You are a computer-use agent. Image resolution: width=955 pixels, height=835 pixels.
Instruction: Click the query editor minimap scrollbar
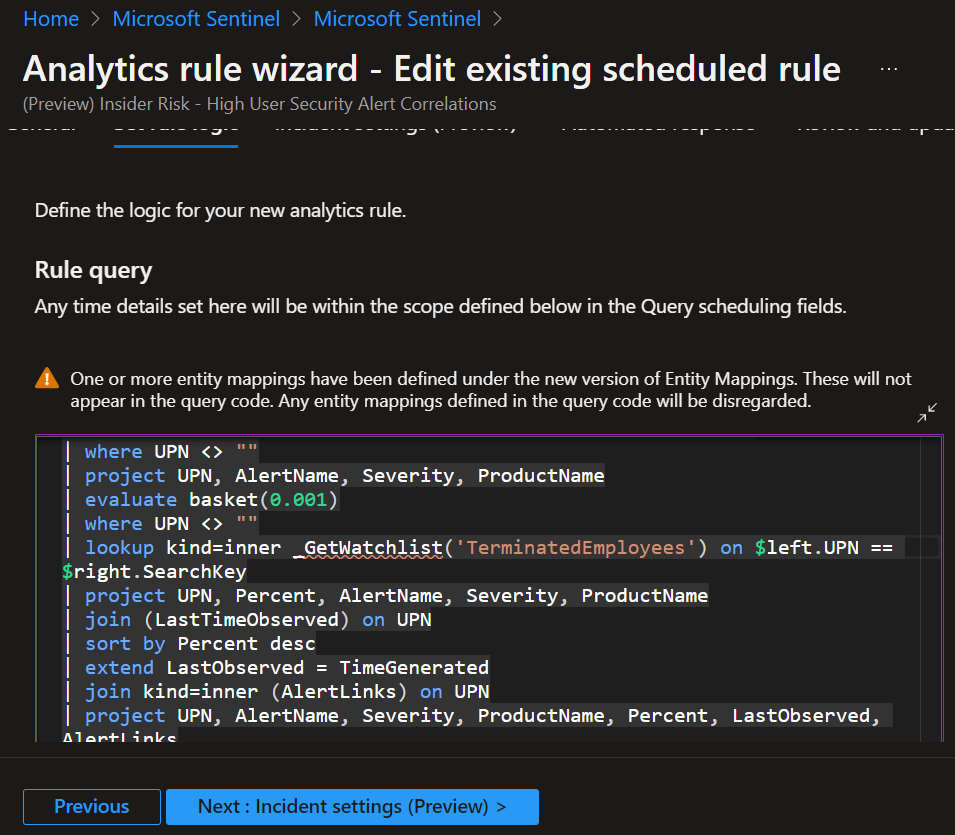pyautogui.click(x=930, y=588)
